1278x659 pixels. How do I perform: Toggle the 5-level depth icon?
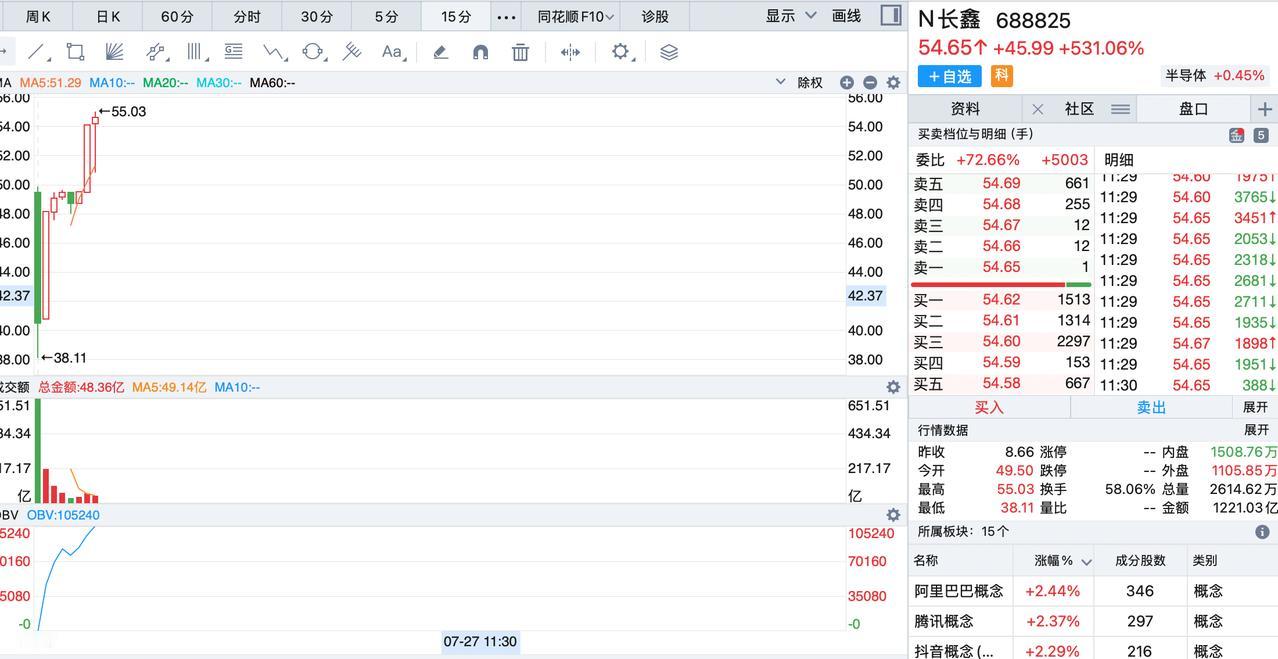[x=1261, y=135]
